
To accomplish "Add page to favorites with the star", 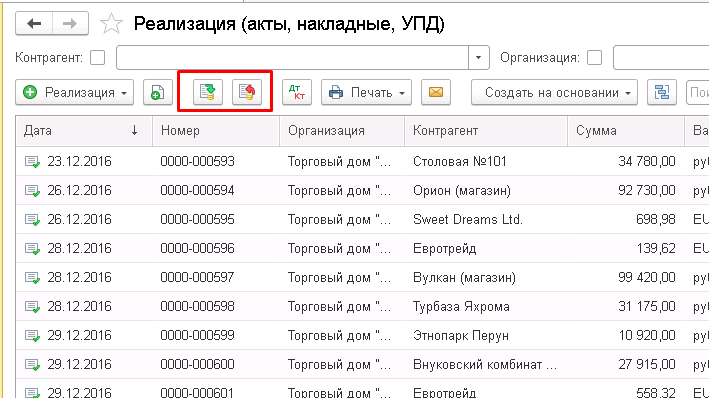I will click(111, 24).
